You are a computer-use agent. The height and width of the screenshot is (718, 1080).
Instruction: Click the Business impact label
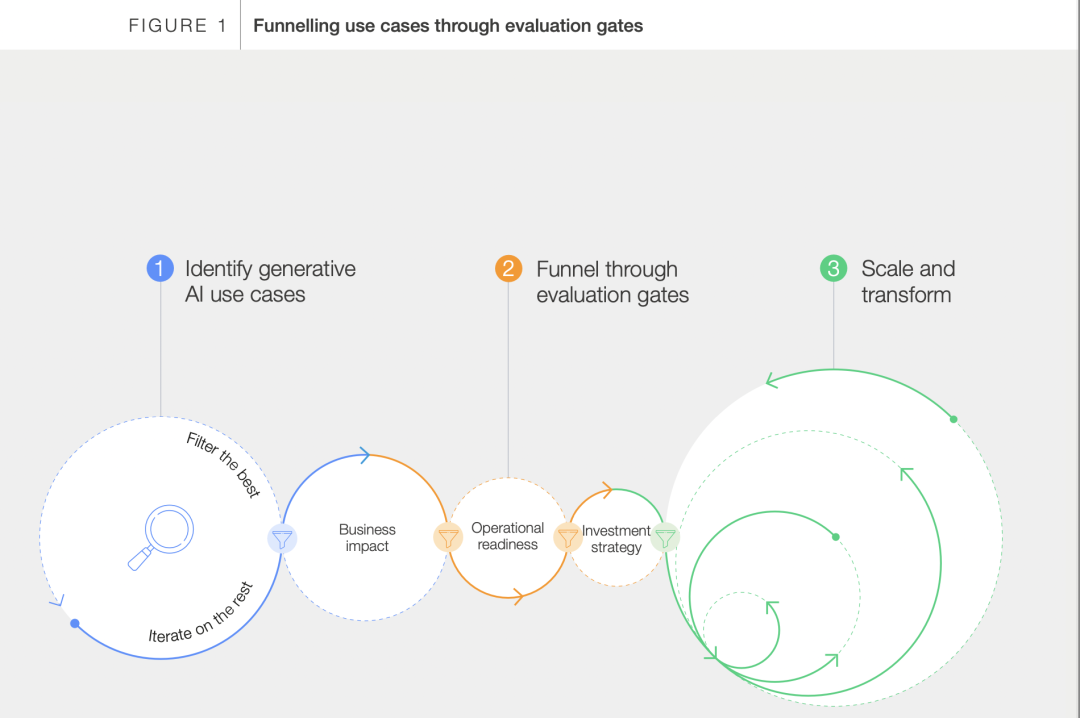click(367, 537)
